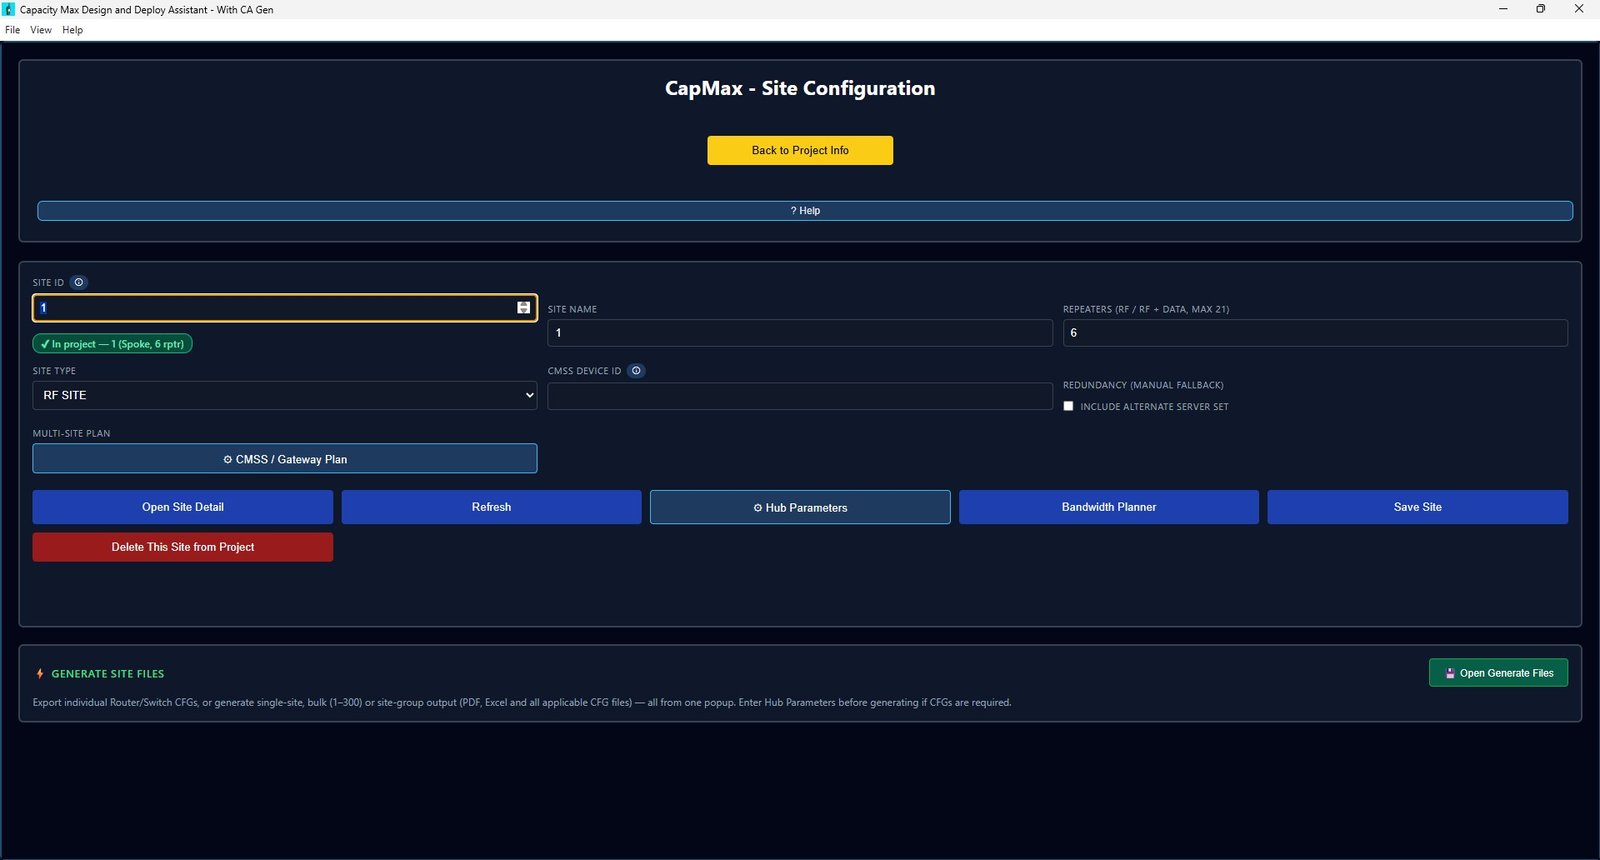The width and height of the screenshot is (1600, 860).
Task: Focus the Site Name field
Action: 800,333
